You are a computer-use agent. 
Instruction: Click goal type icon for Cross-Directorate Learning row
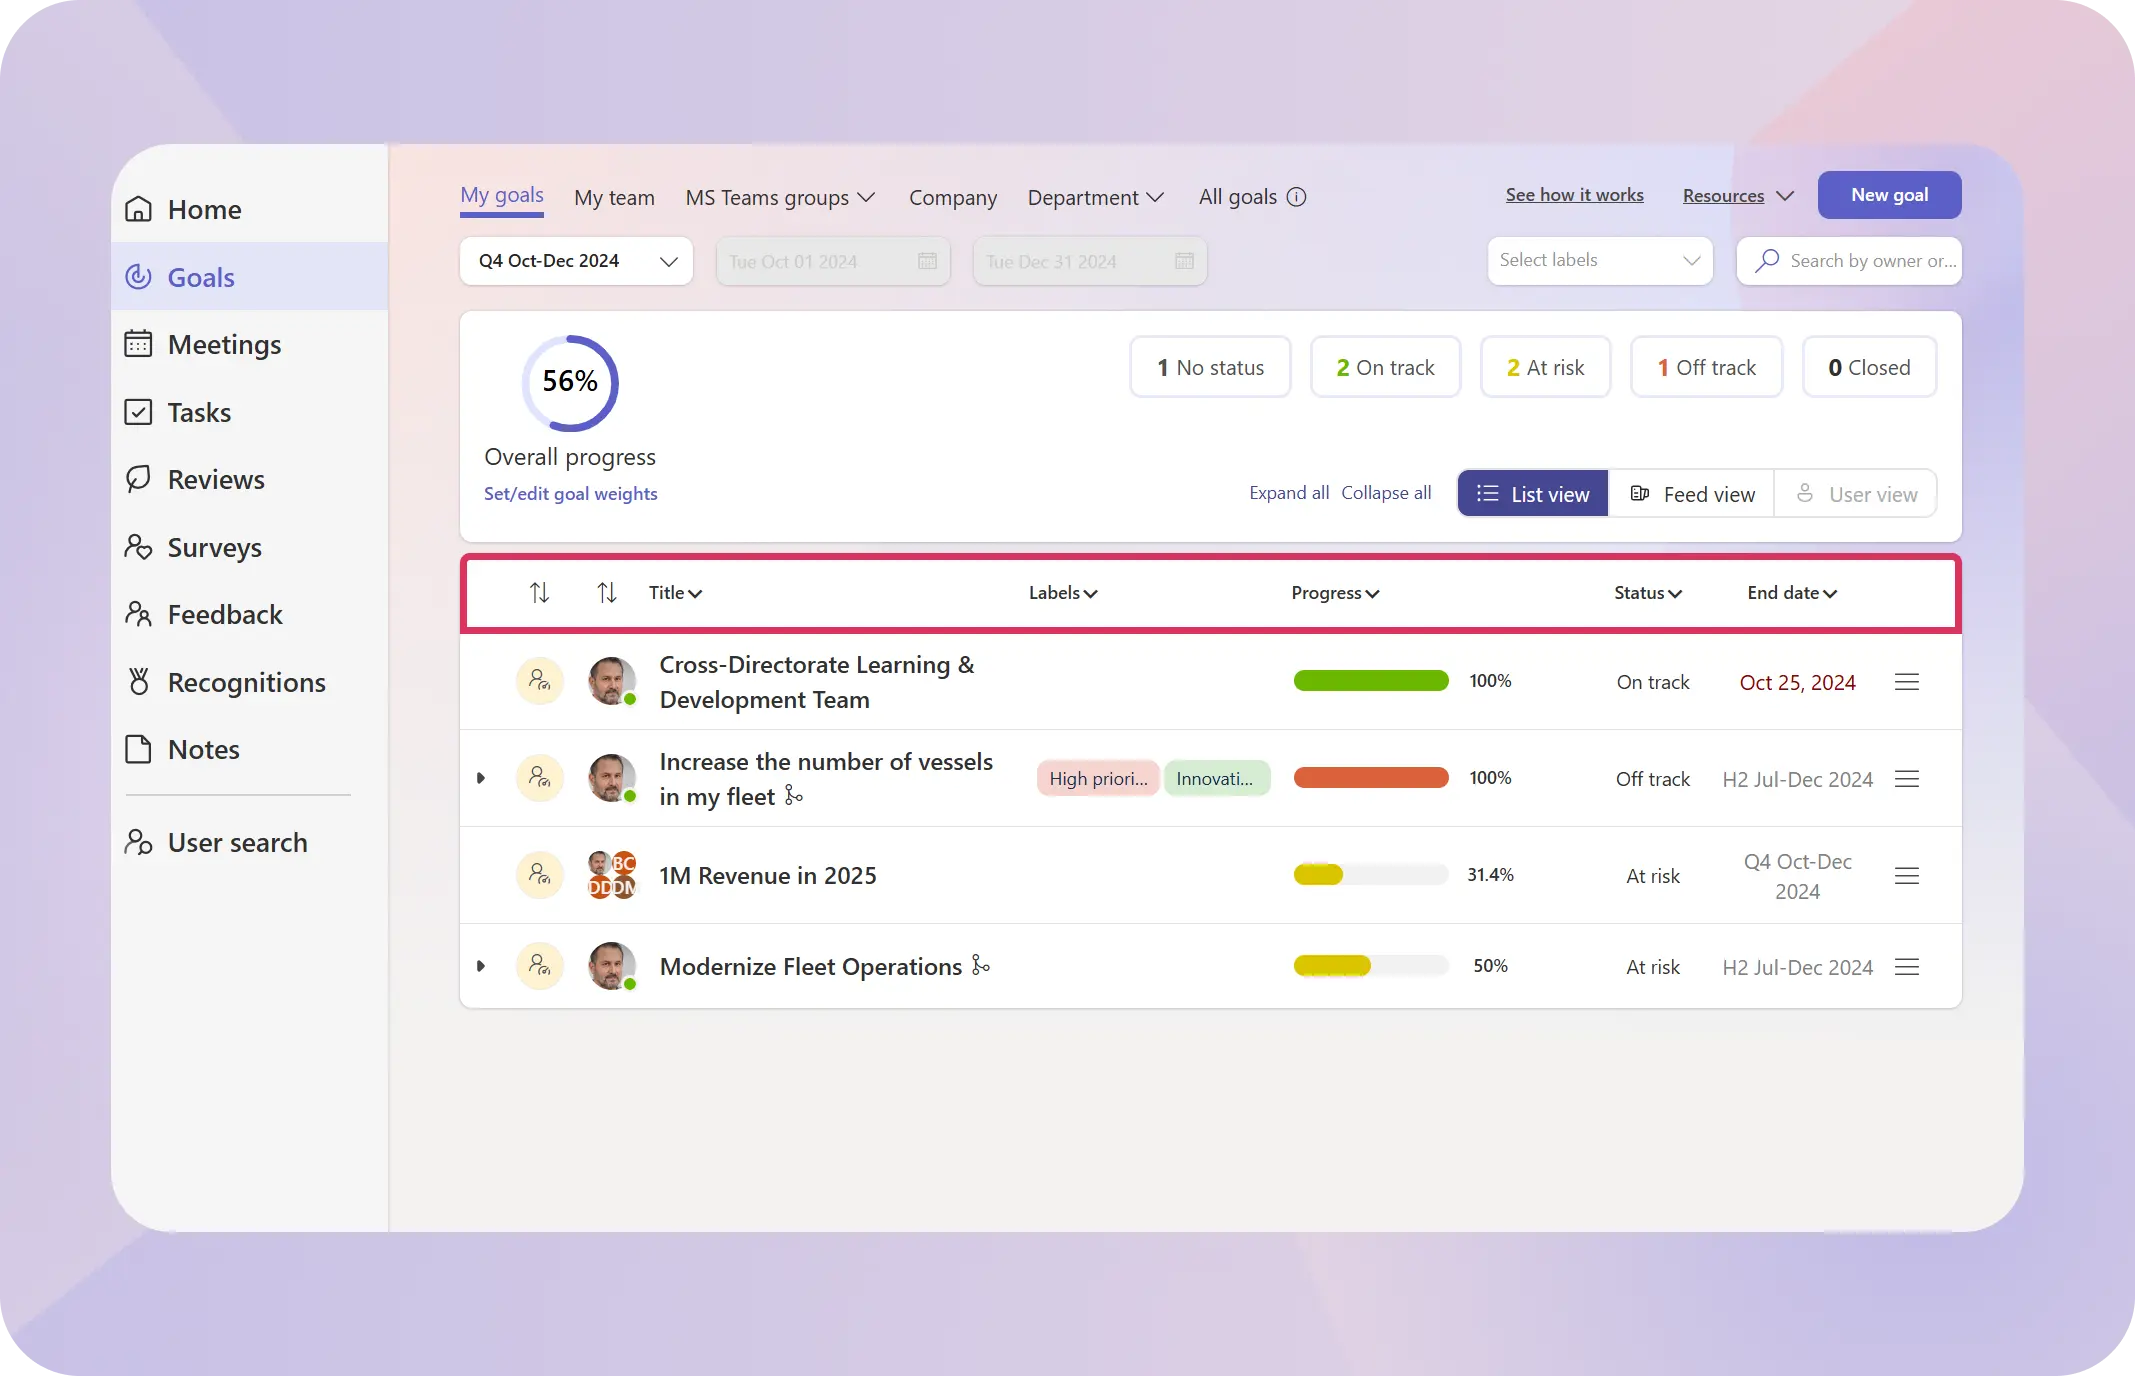540,681
